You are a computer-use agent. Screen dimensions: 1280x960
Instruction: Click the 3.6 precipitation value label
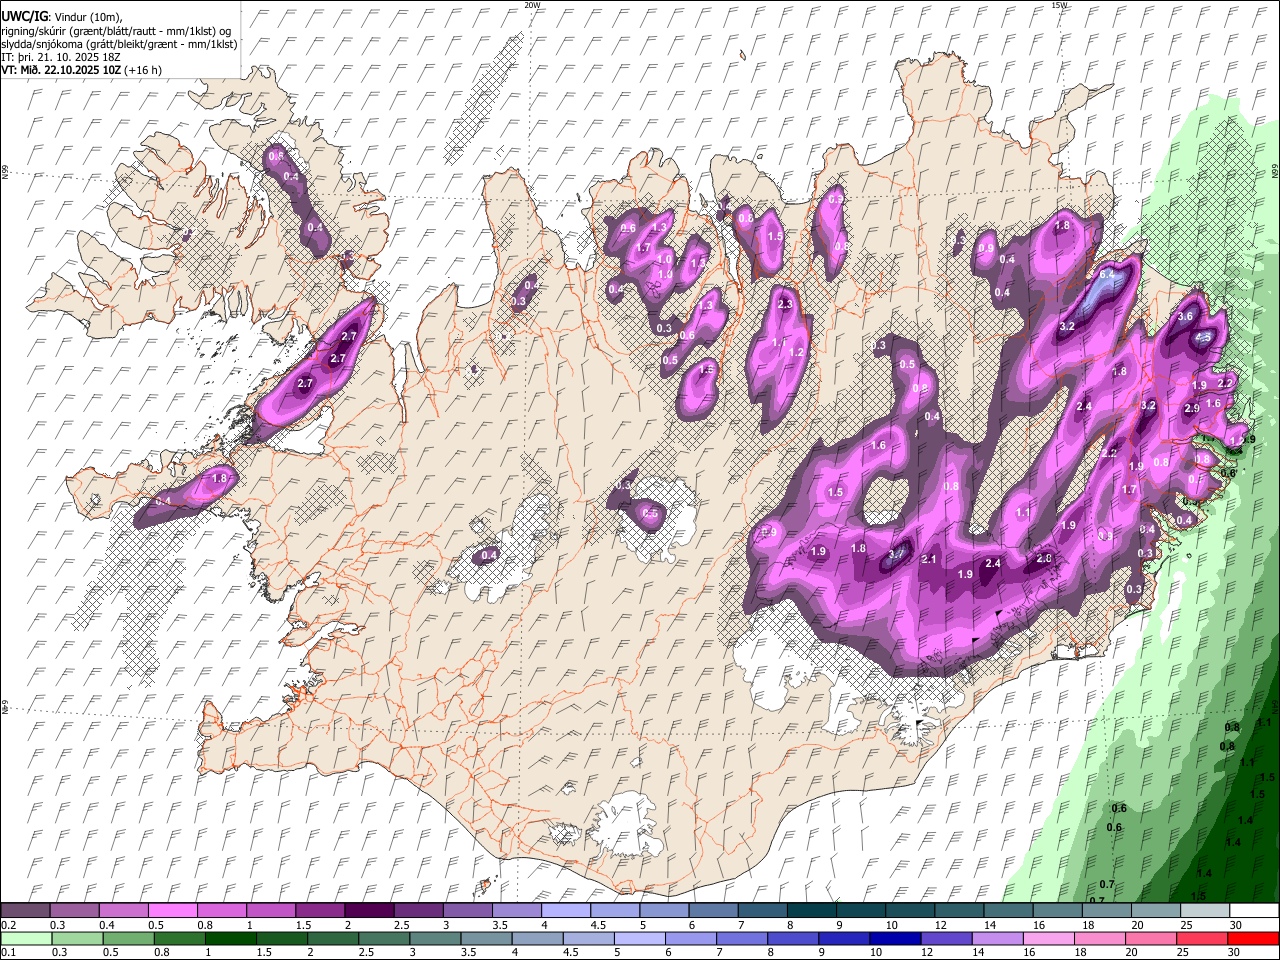[x=1186, y=316]
